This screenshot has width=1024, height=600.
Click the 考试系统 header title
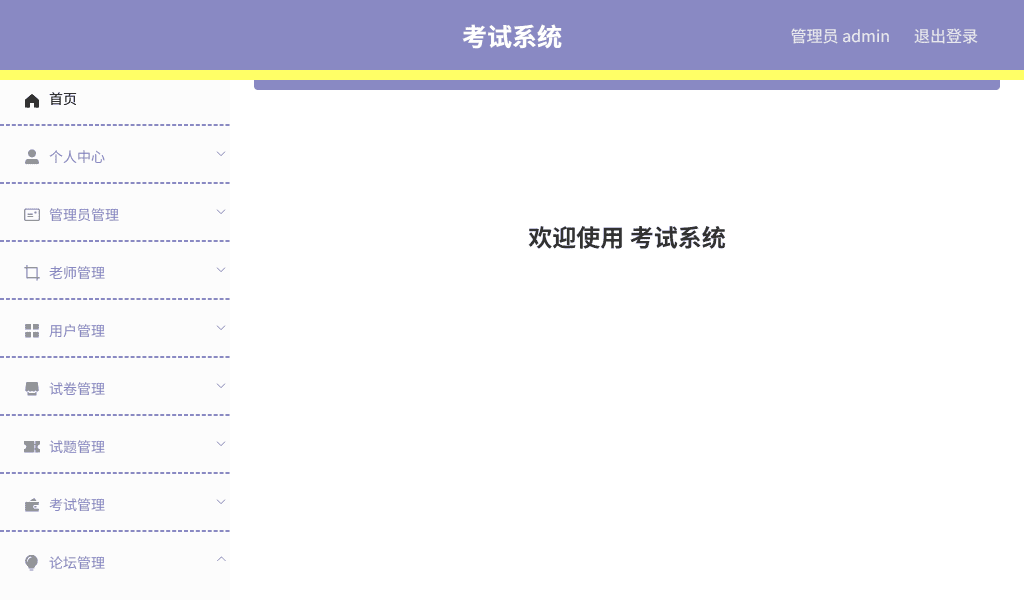[512, 36]
